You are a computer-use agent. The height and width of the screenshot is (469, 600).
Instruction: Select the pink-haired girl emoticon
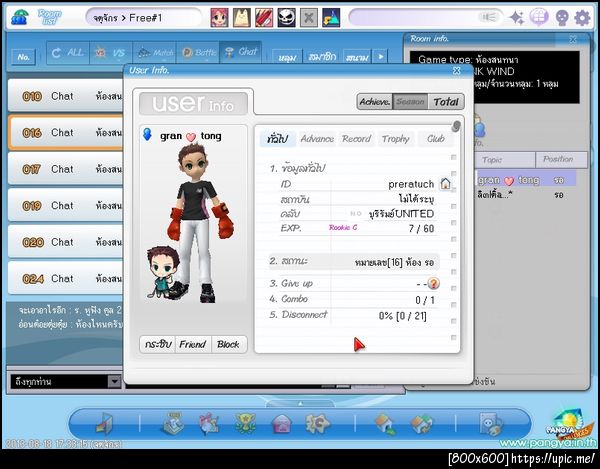pos(220,18)
